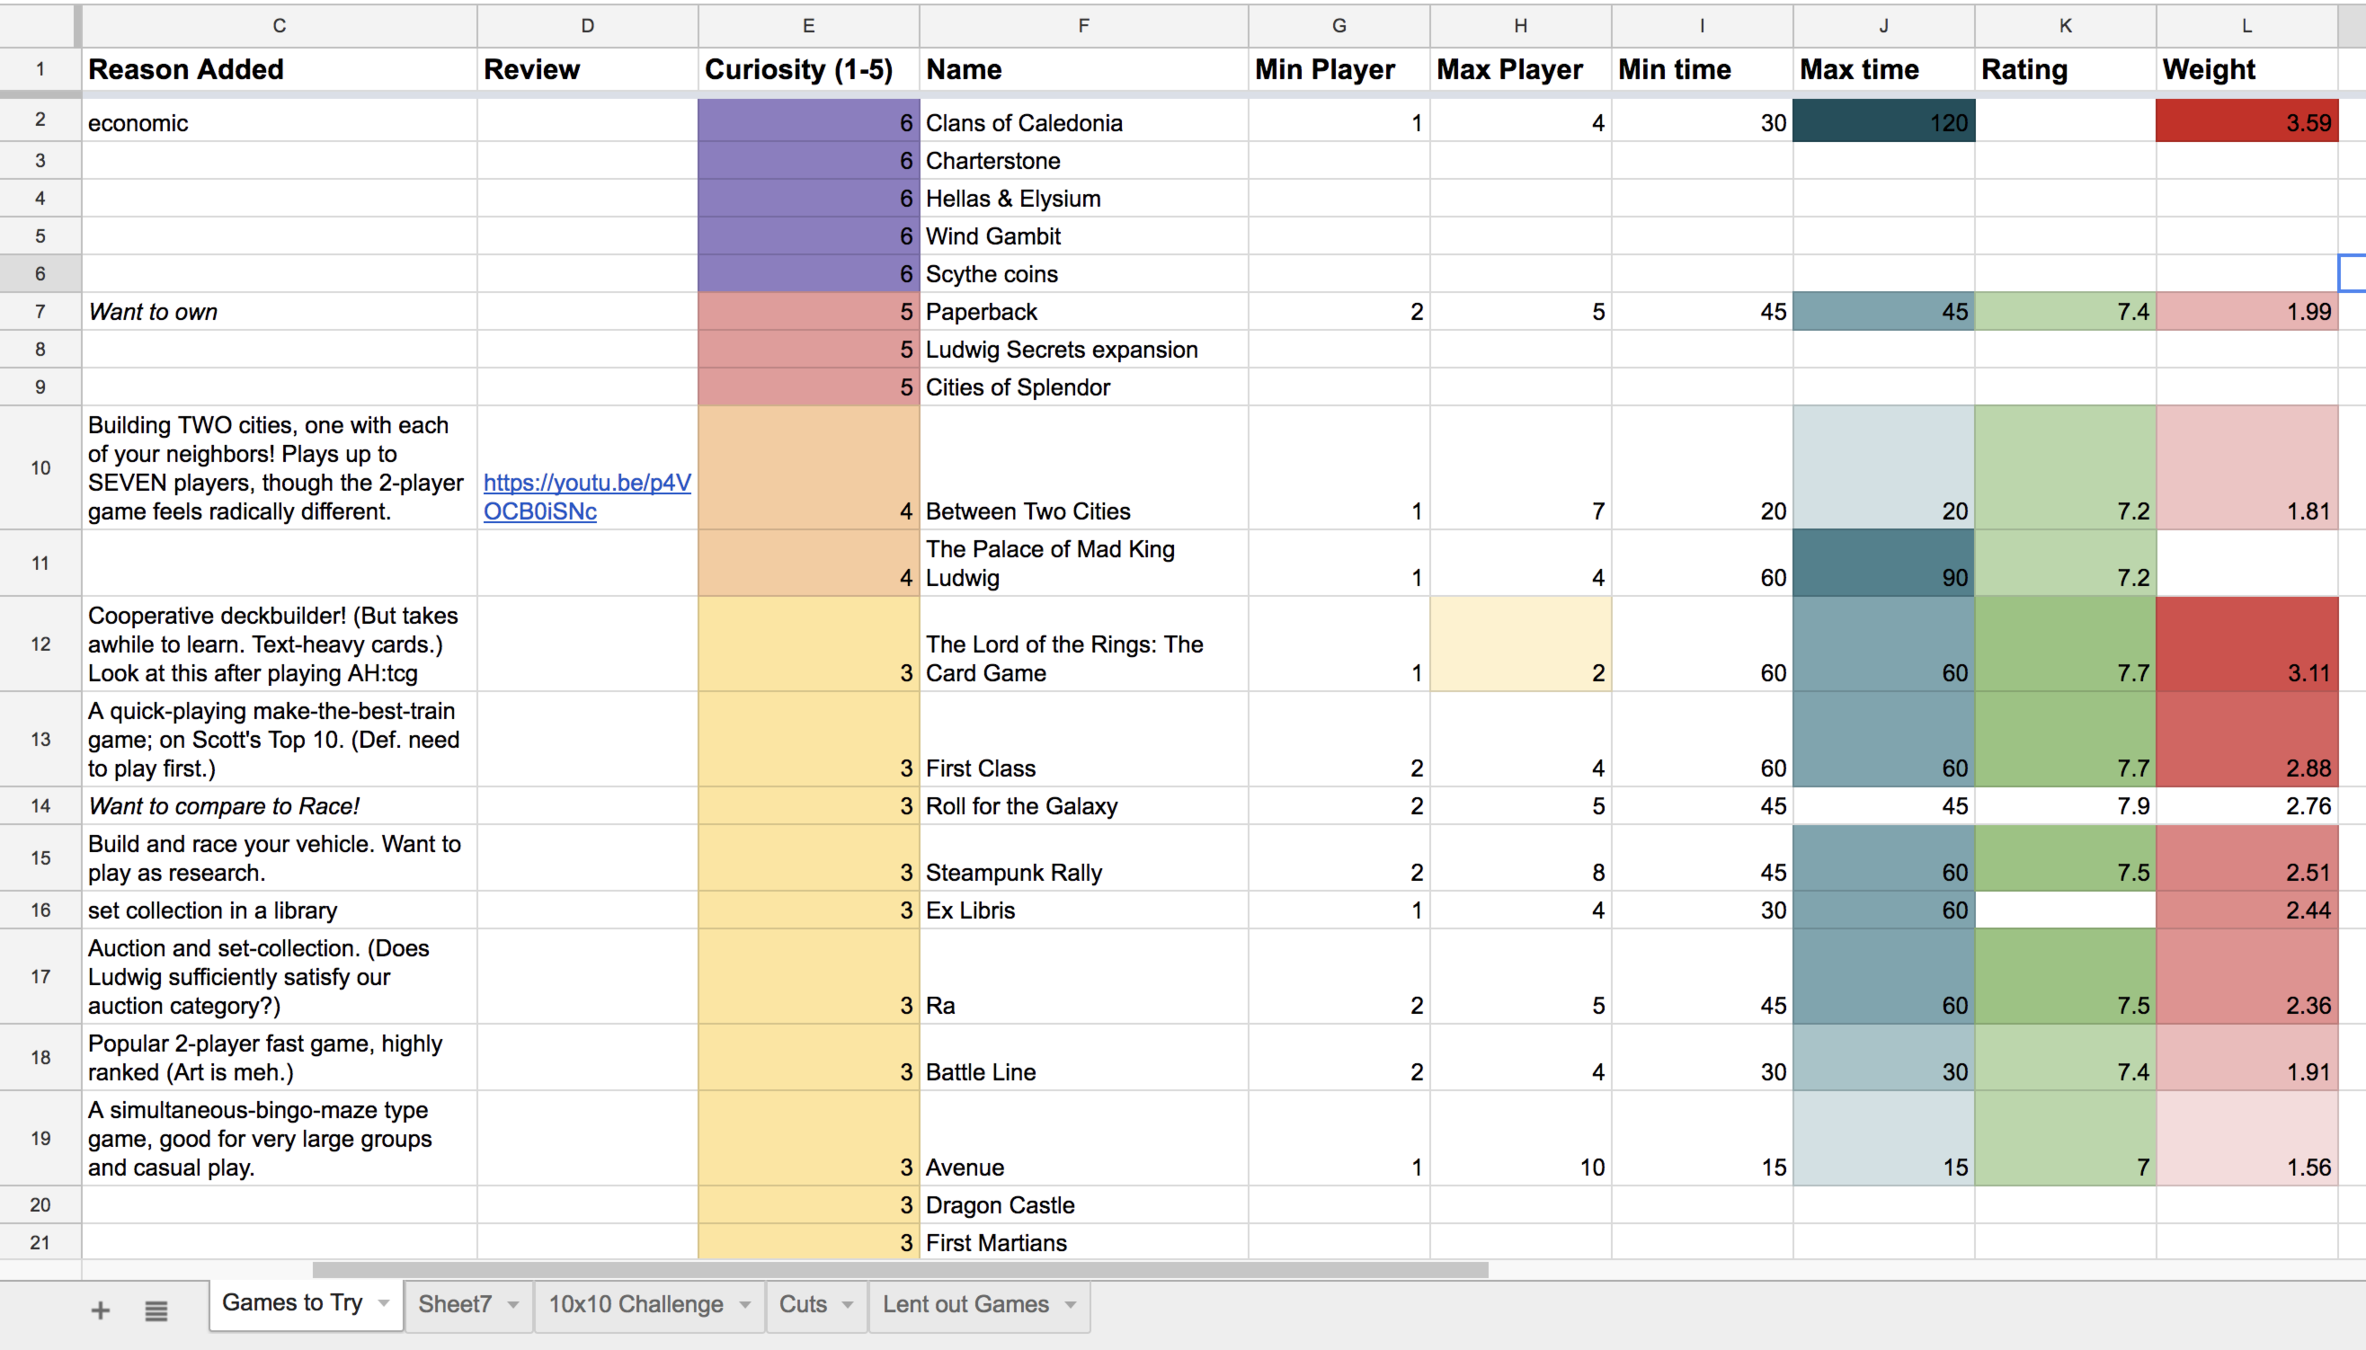Viewport: 2366px width, 1350px height.
Task: Select the dark red 3.59 weight cell
Action: pos(2246,122)
